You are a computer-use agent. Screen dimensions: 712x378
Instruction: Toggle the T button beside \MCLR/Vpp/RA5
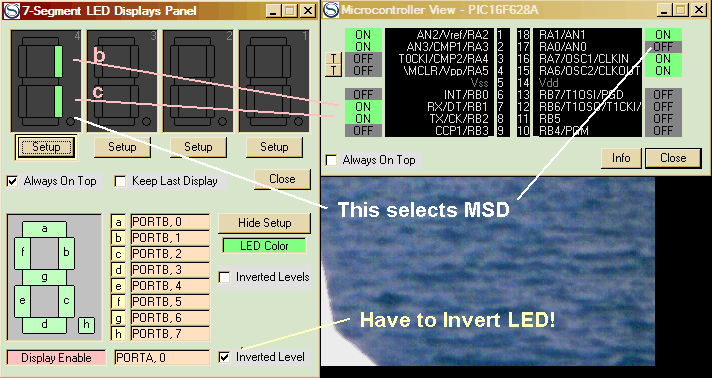[333, 70]
